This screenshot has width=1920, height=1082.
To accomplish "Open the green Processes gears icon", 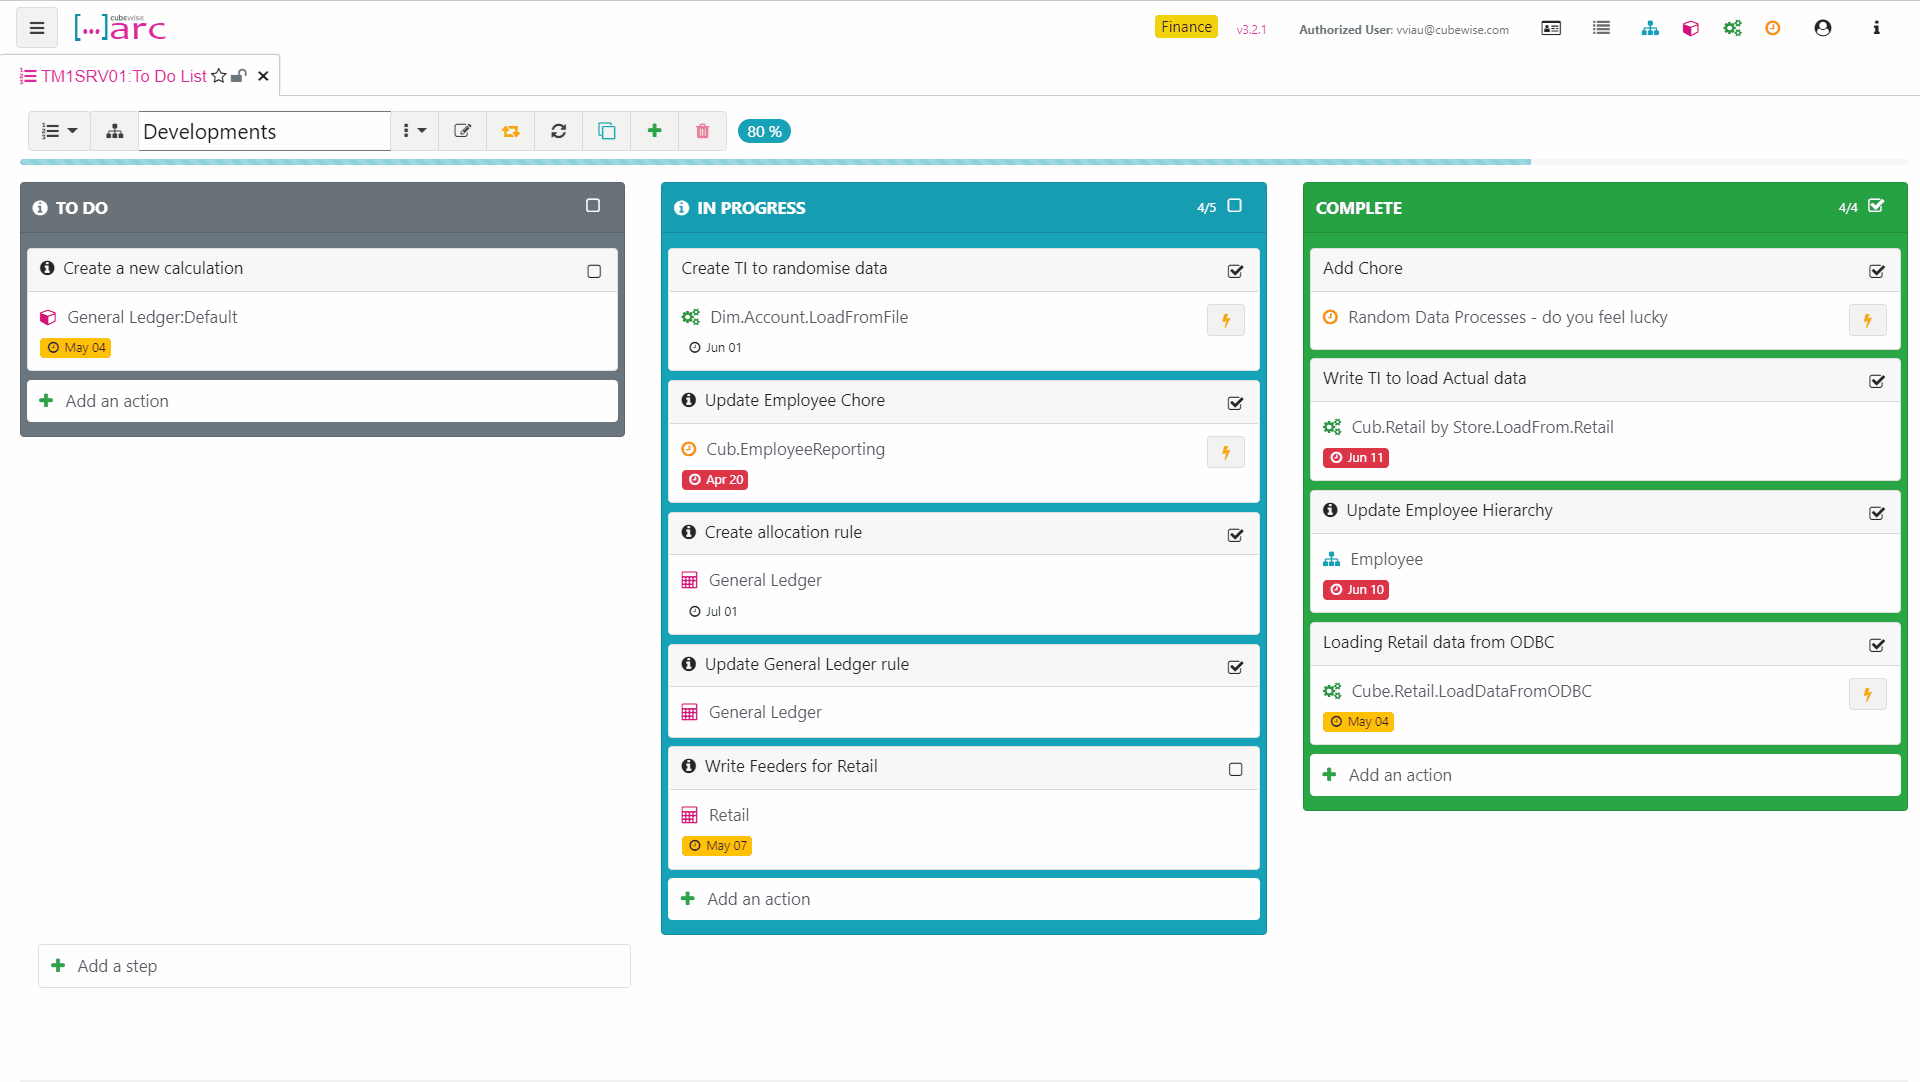I will coord(1732,28).
